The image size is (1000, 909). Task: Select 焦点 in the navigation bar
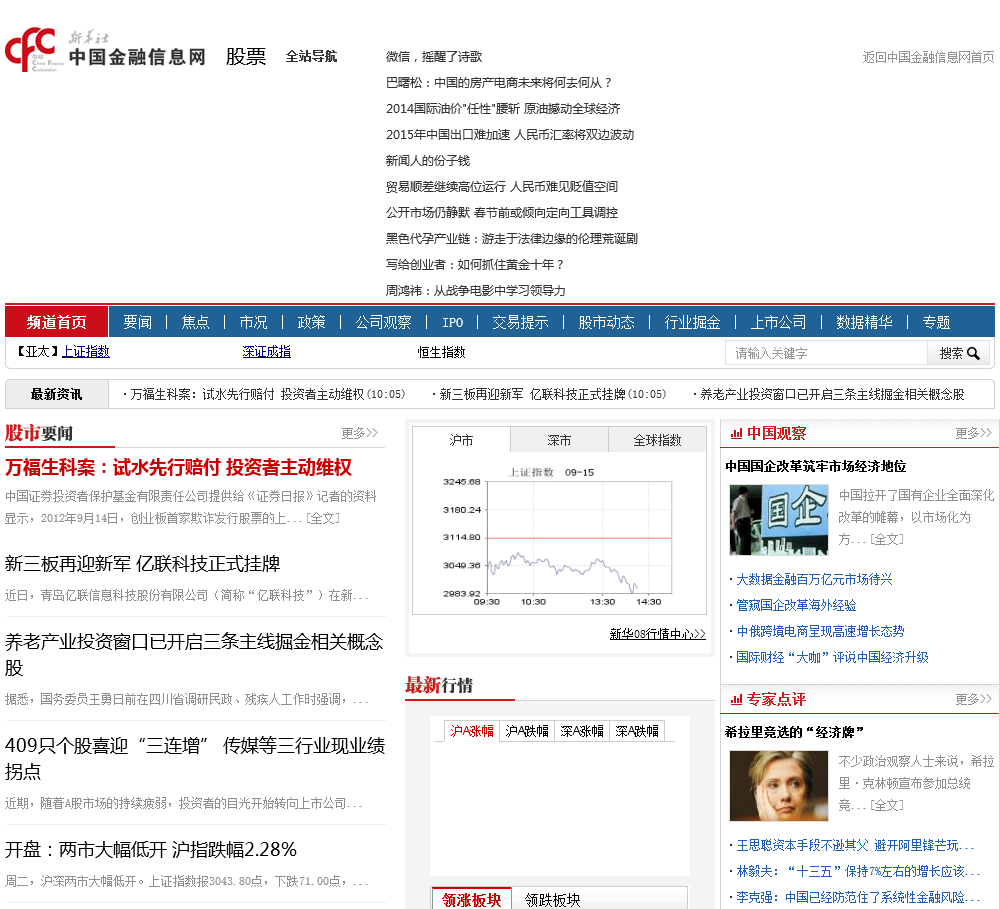[195, 322]
